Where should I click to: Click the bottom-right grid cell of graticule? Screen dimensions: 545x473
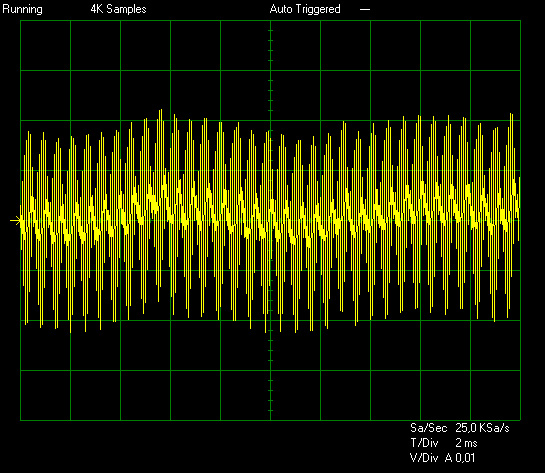point(495,395)
